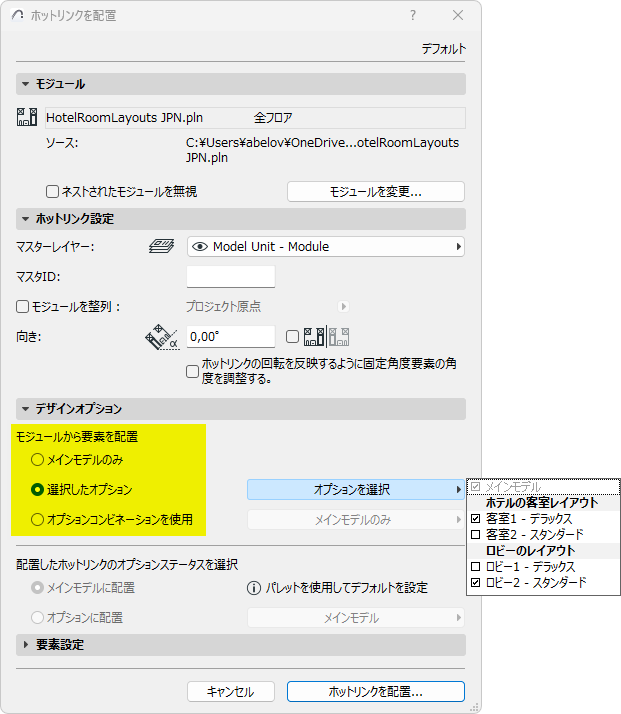Click the ホットリンクを配置... button
The height and width of the screenshot is (714, 621).
[376, 692]
